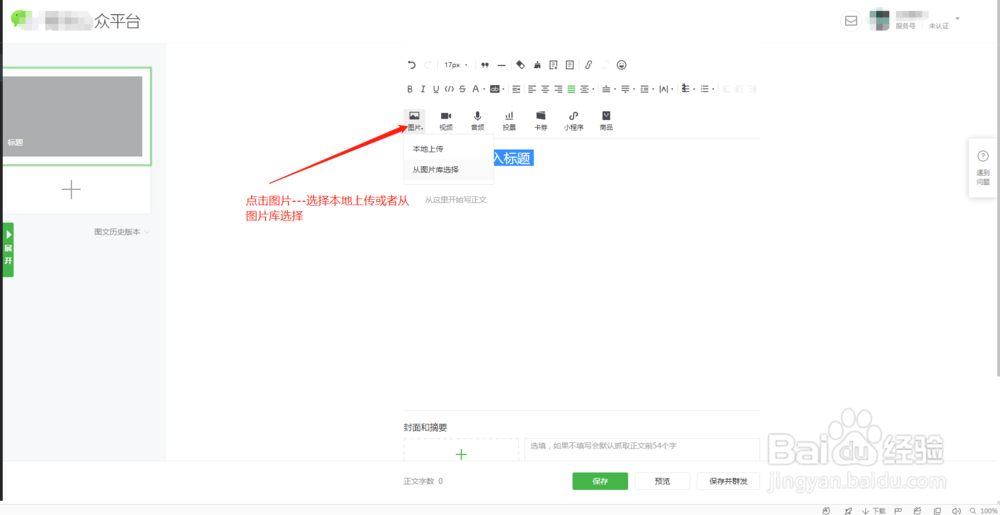
Task: Insert a blockquote with the quote icon
Action: pyautogui.click(x=485, y=65)
